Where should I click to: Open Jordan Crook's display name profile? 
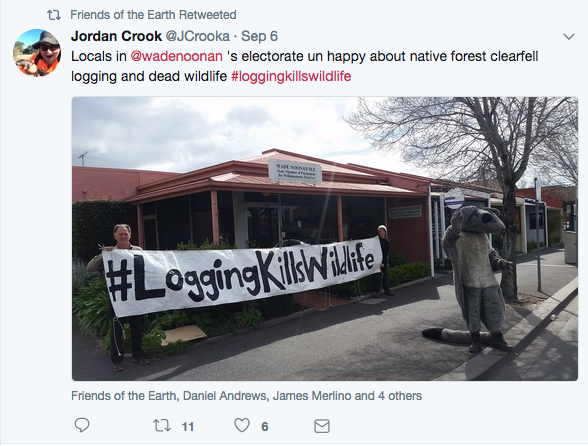click(x=116, y=36)
